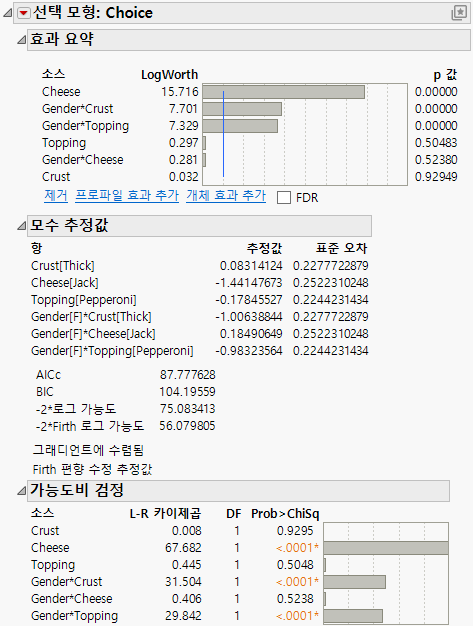Click the Gender[F]*Topping[Pepperoni] term
This screenshot has height=626, width=473.
112,351
